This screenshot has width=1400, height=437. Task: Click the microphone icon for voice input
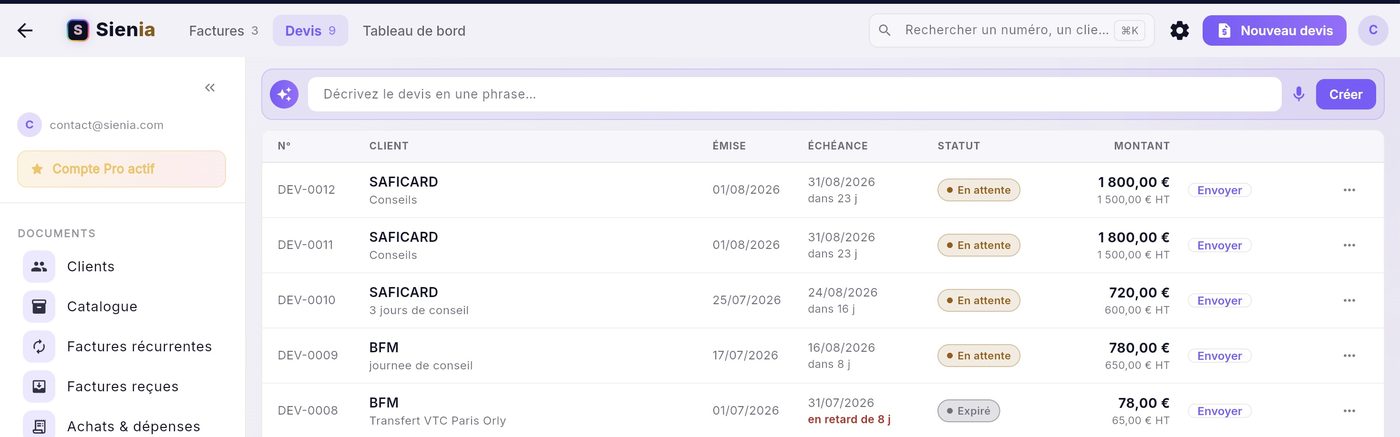coord(1298,94)
